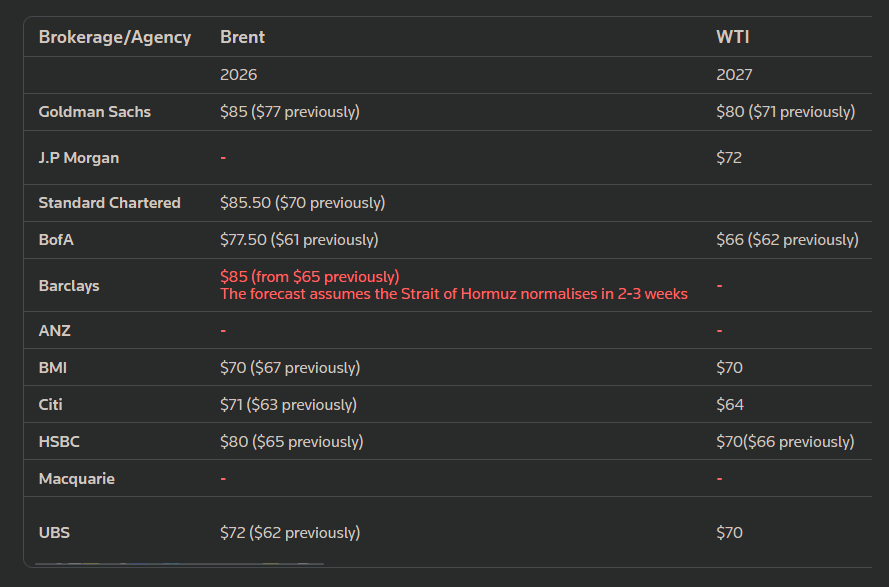Select the ANZ row label
889x587 pixels.
pyautogui.click(x=54, y=330)
